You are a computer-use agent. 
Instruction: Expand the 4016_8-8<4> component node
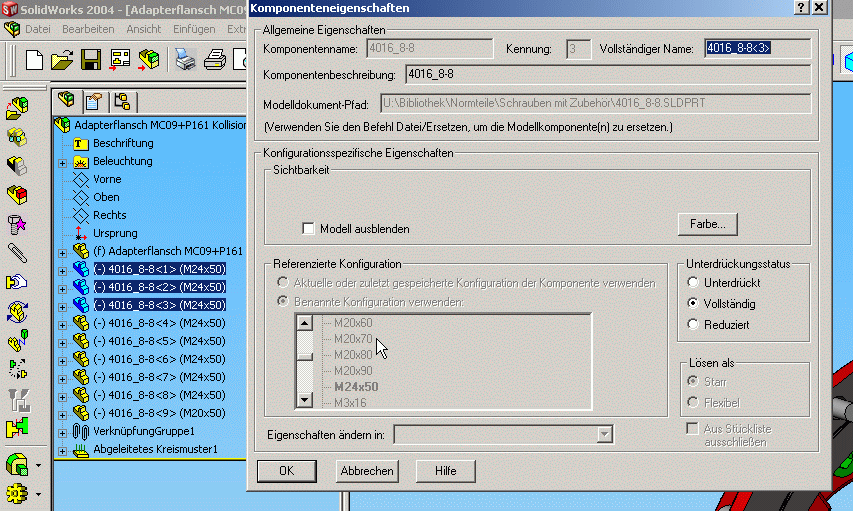(63, 325)
